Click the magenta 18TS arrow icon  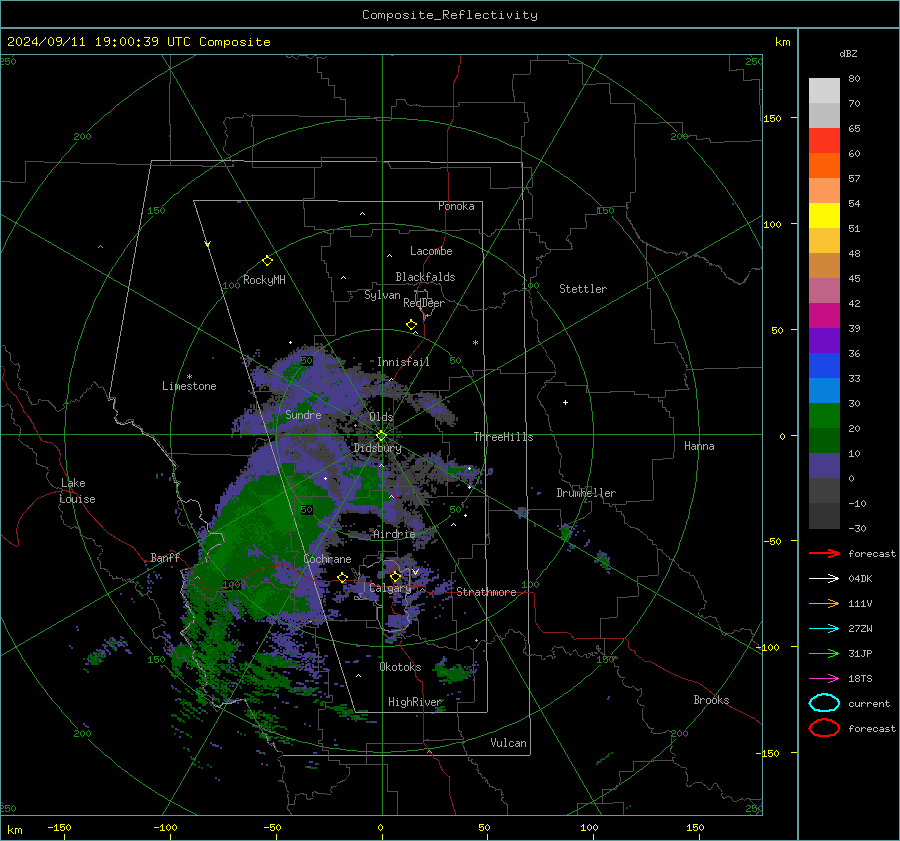[824, 679]
